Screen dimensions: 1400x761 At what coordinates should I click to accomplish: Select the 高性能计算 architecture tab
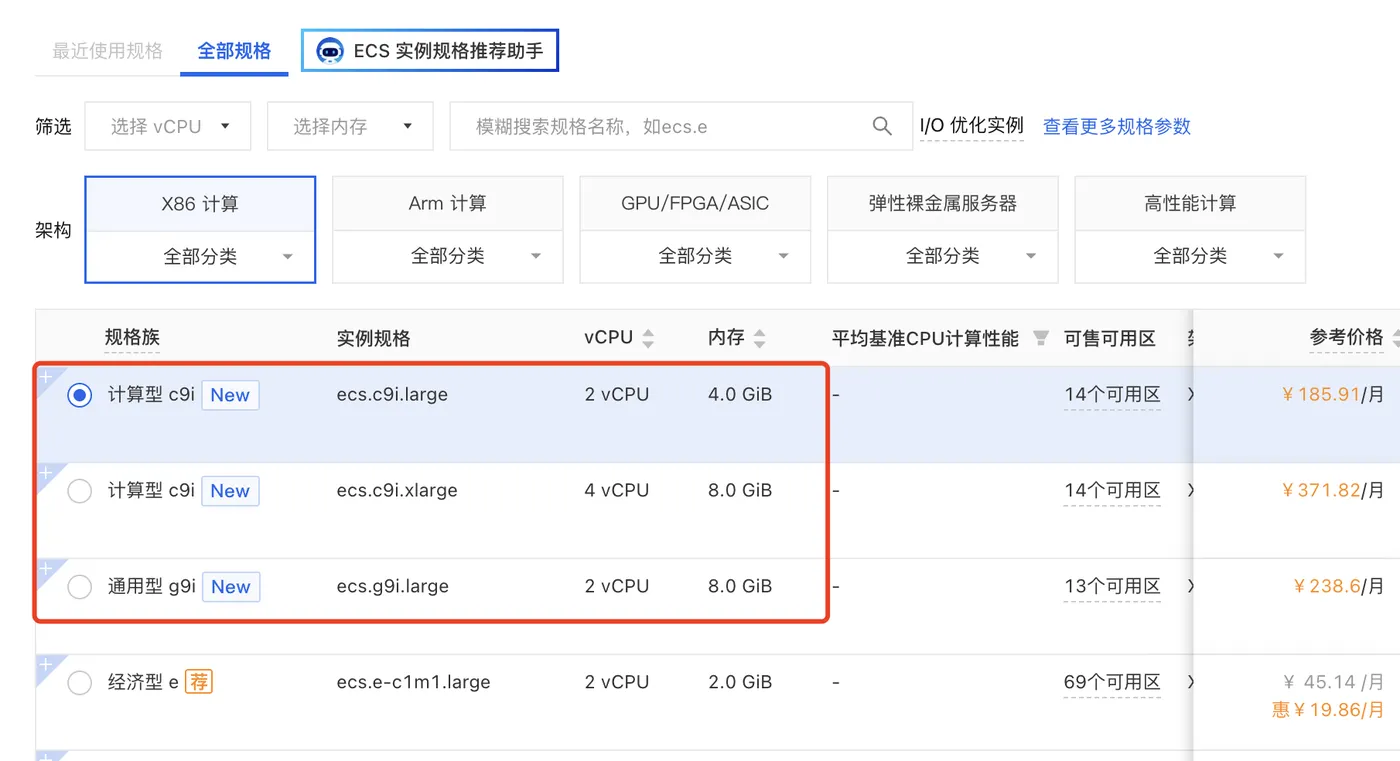1190,204
